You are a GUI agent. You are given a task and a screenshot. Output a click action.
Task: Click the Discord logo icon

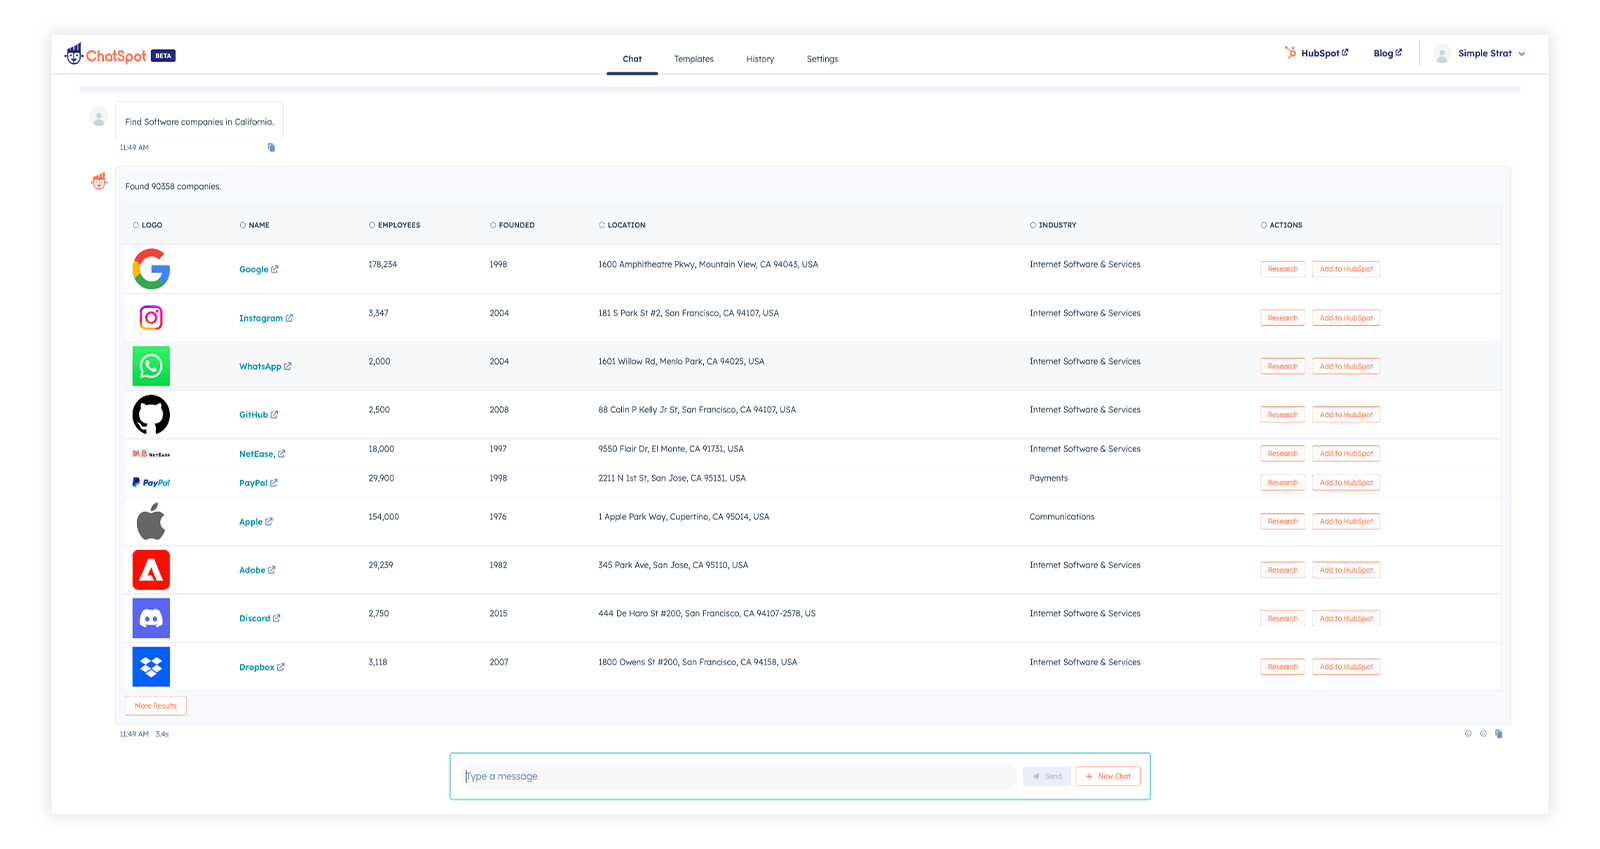[x=151, y=618]
